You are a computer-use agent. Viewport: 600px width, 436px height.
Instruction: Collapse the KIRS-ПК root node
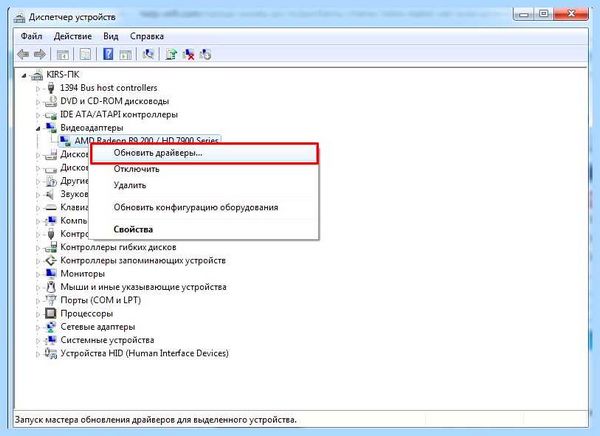click(24, 76)
